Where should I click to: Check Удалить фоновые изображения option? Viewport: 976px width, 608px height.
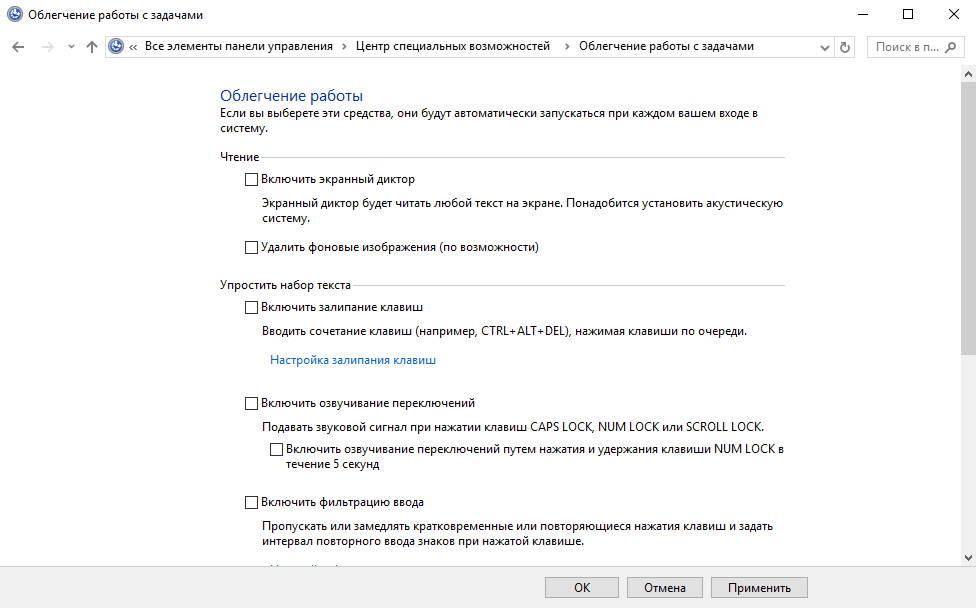coord(251,247)
